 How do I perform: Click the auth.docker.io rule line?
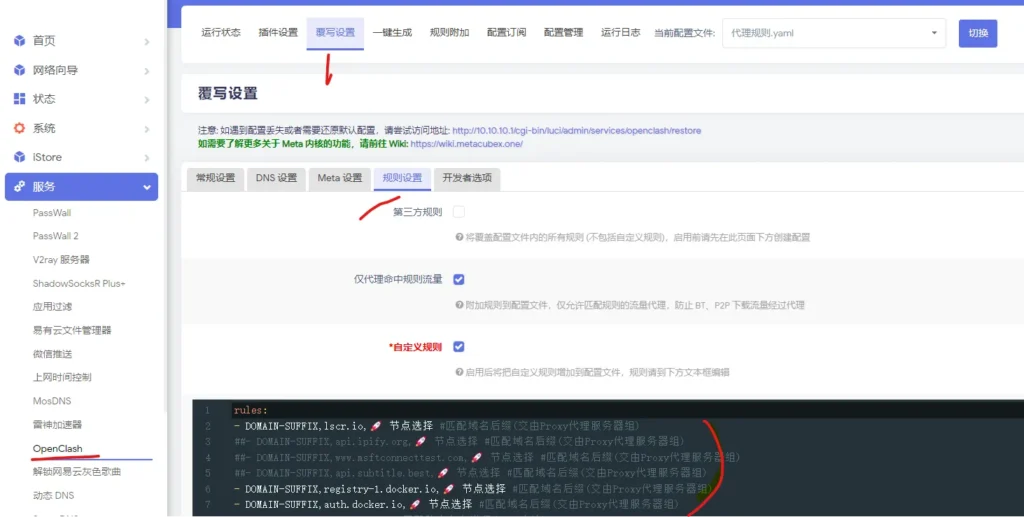tap(456, 504)
